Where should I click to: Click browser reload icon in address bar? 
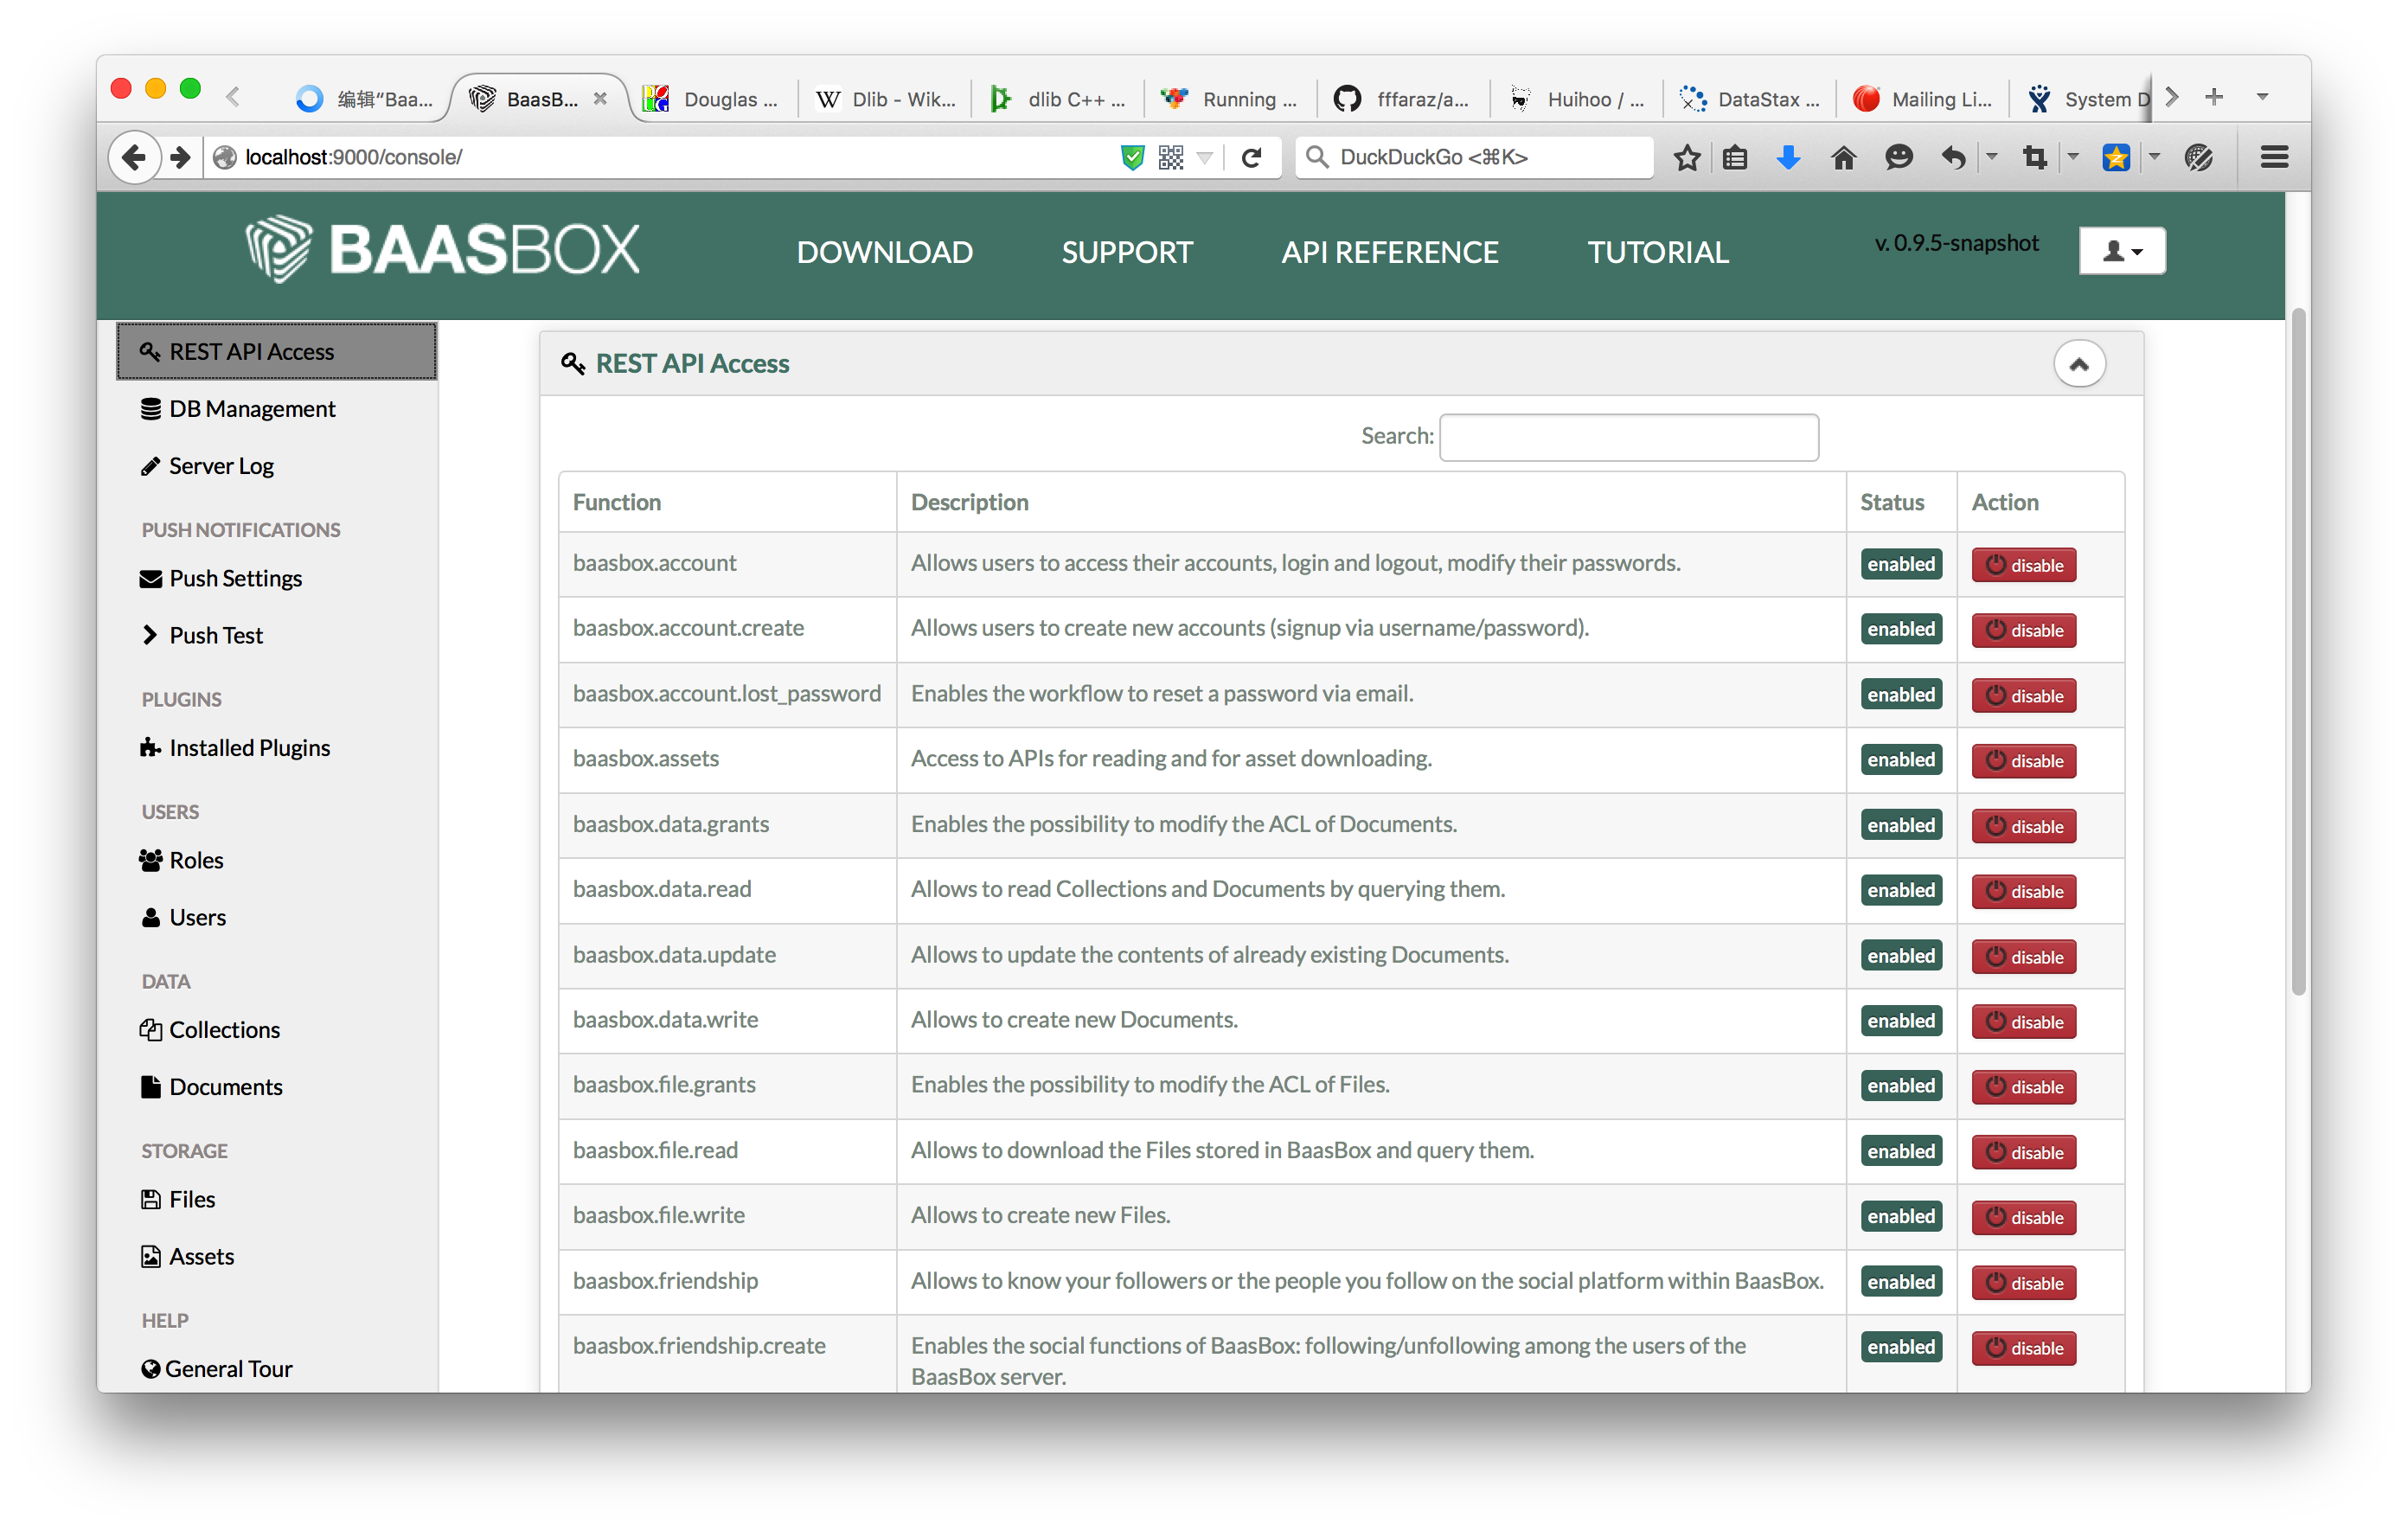pos(1251,157)
